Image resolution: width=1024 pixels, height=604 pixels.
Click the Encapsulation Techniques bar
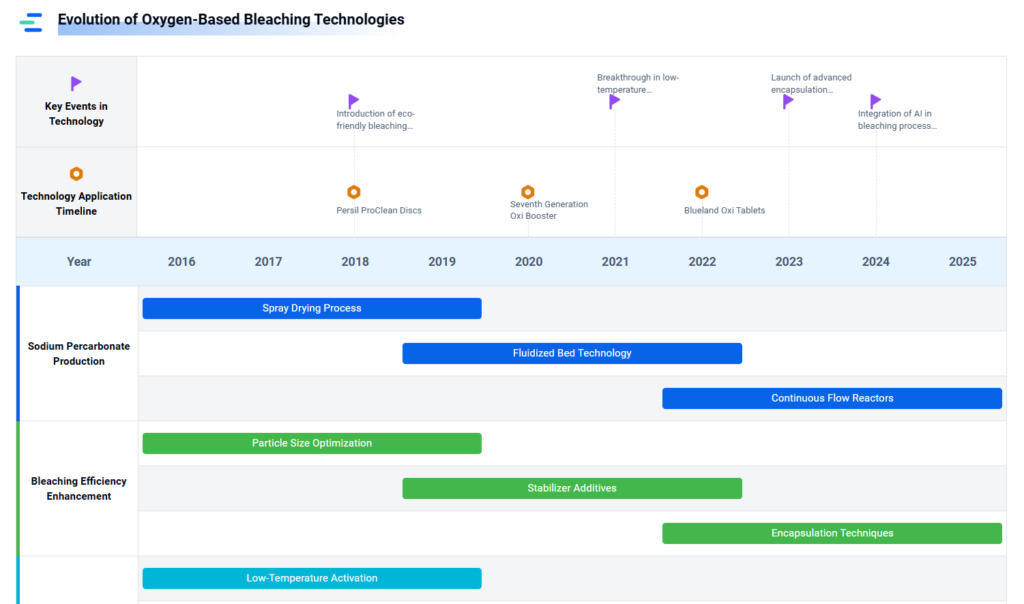(x=832, y=533)
